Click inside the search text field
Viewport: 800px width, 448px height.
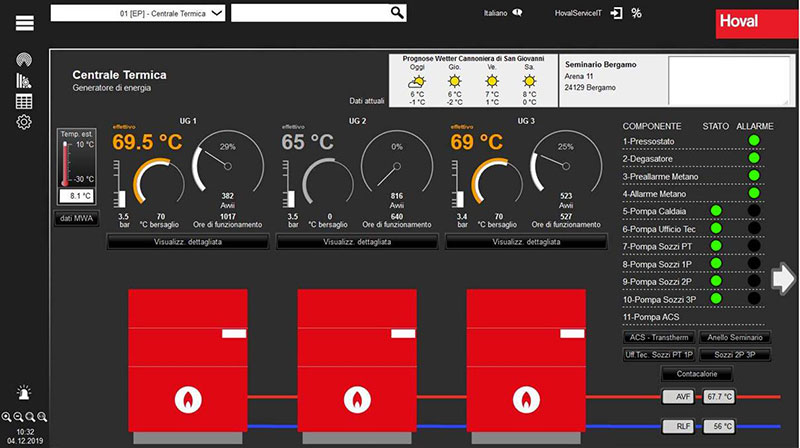click(x=308, y=12)
